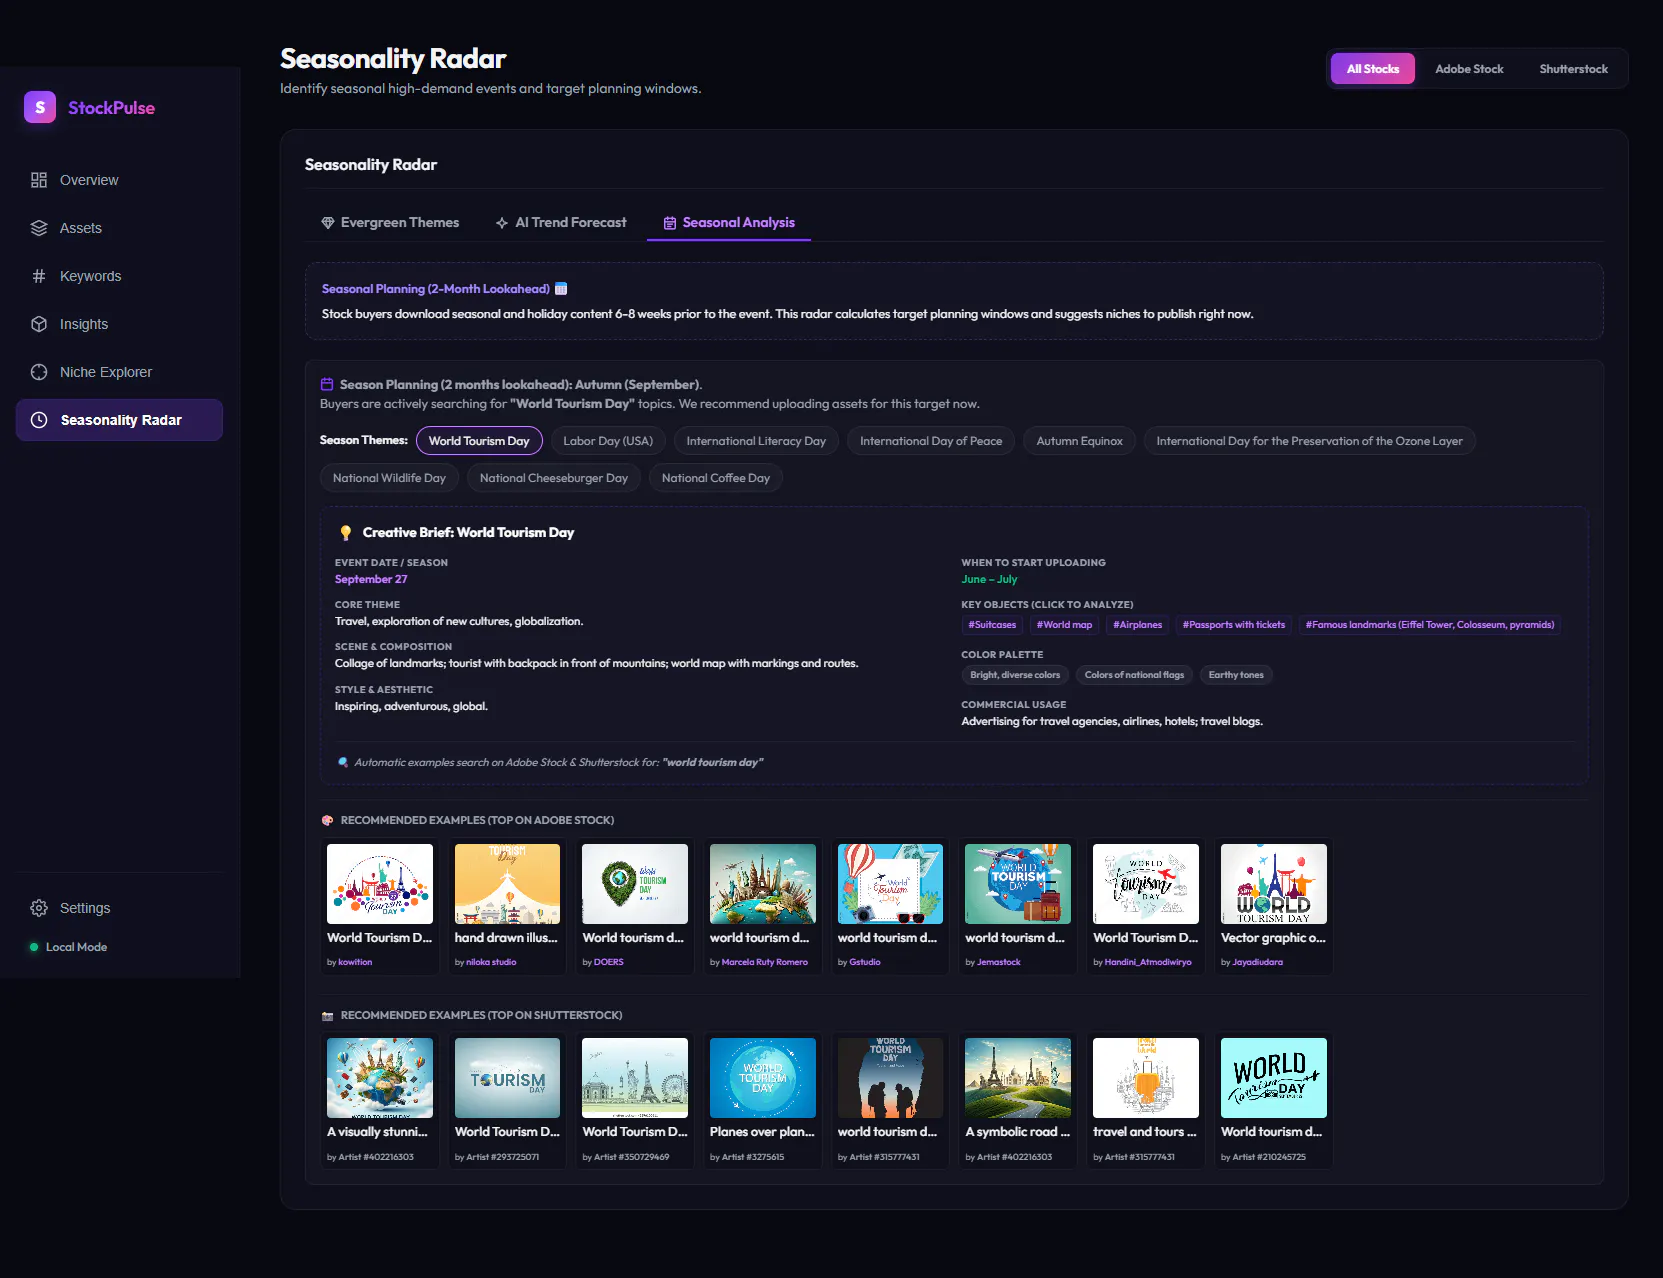
Task: Open Adobe thumbnail by Jemastock
Action: pyautogui.click(x=1018, y=884)
